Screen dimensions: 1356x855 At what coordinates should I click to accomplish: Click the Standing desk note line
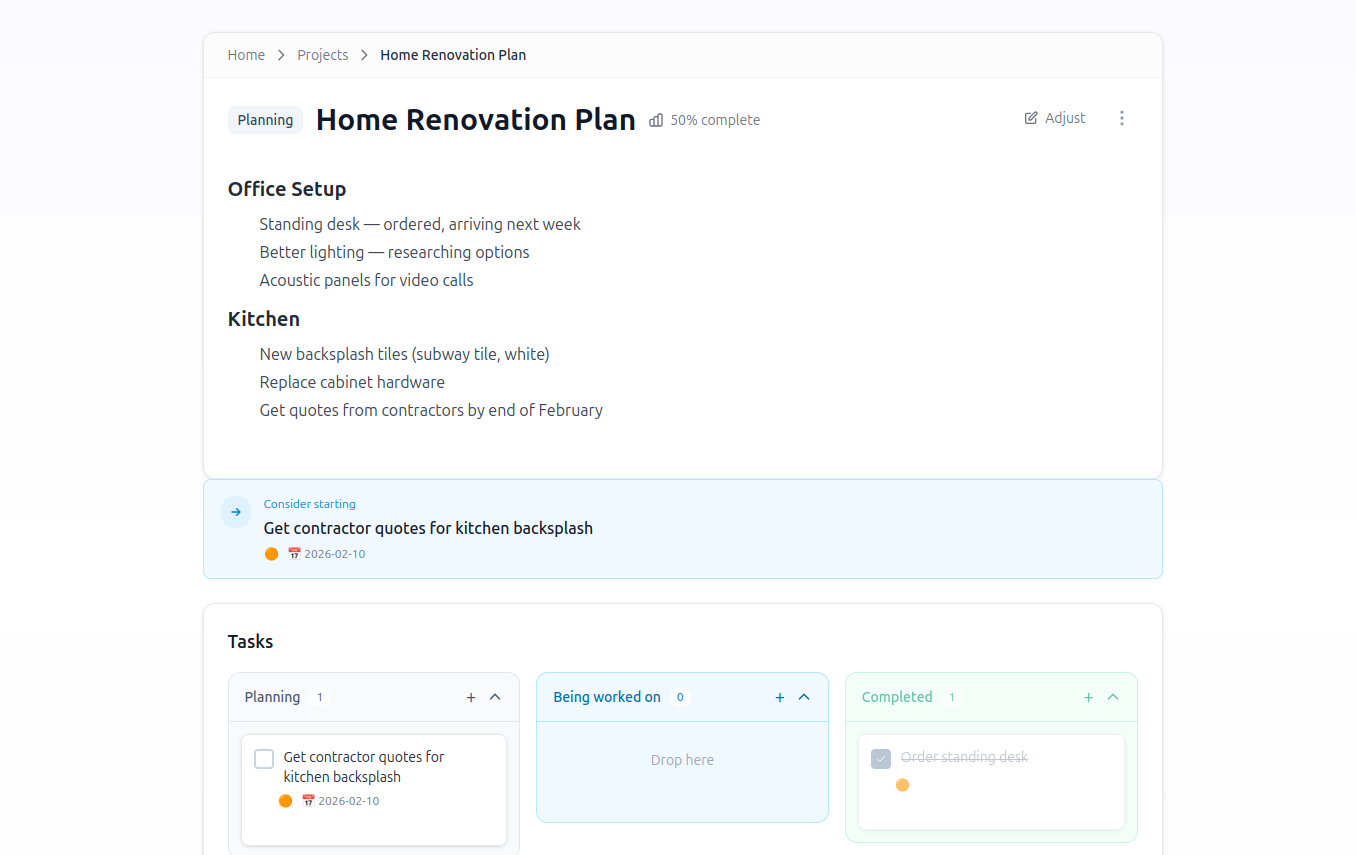[420, 224]
